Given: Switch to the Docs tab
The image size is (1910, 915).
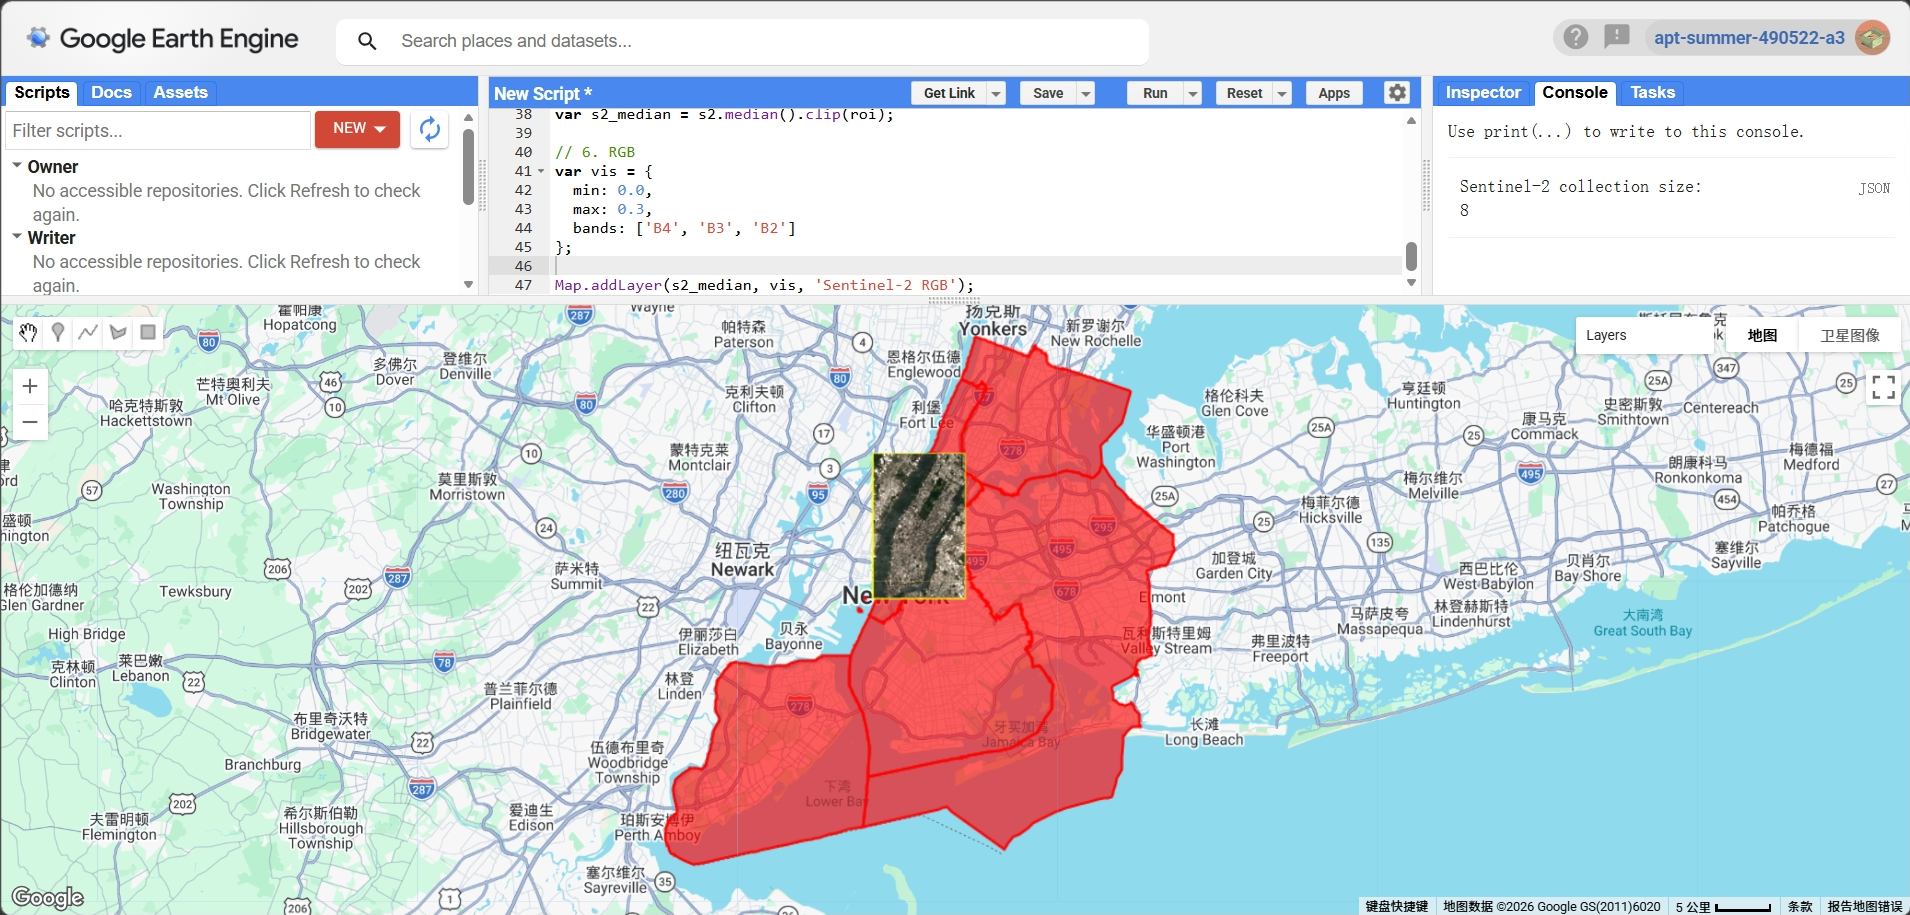Looking at the screenshot, I should [111, 92].
